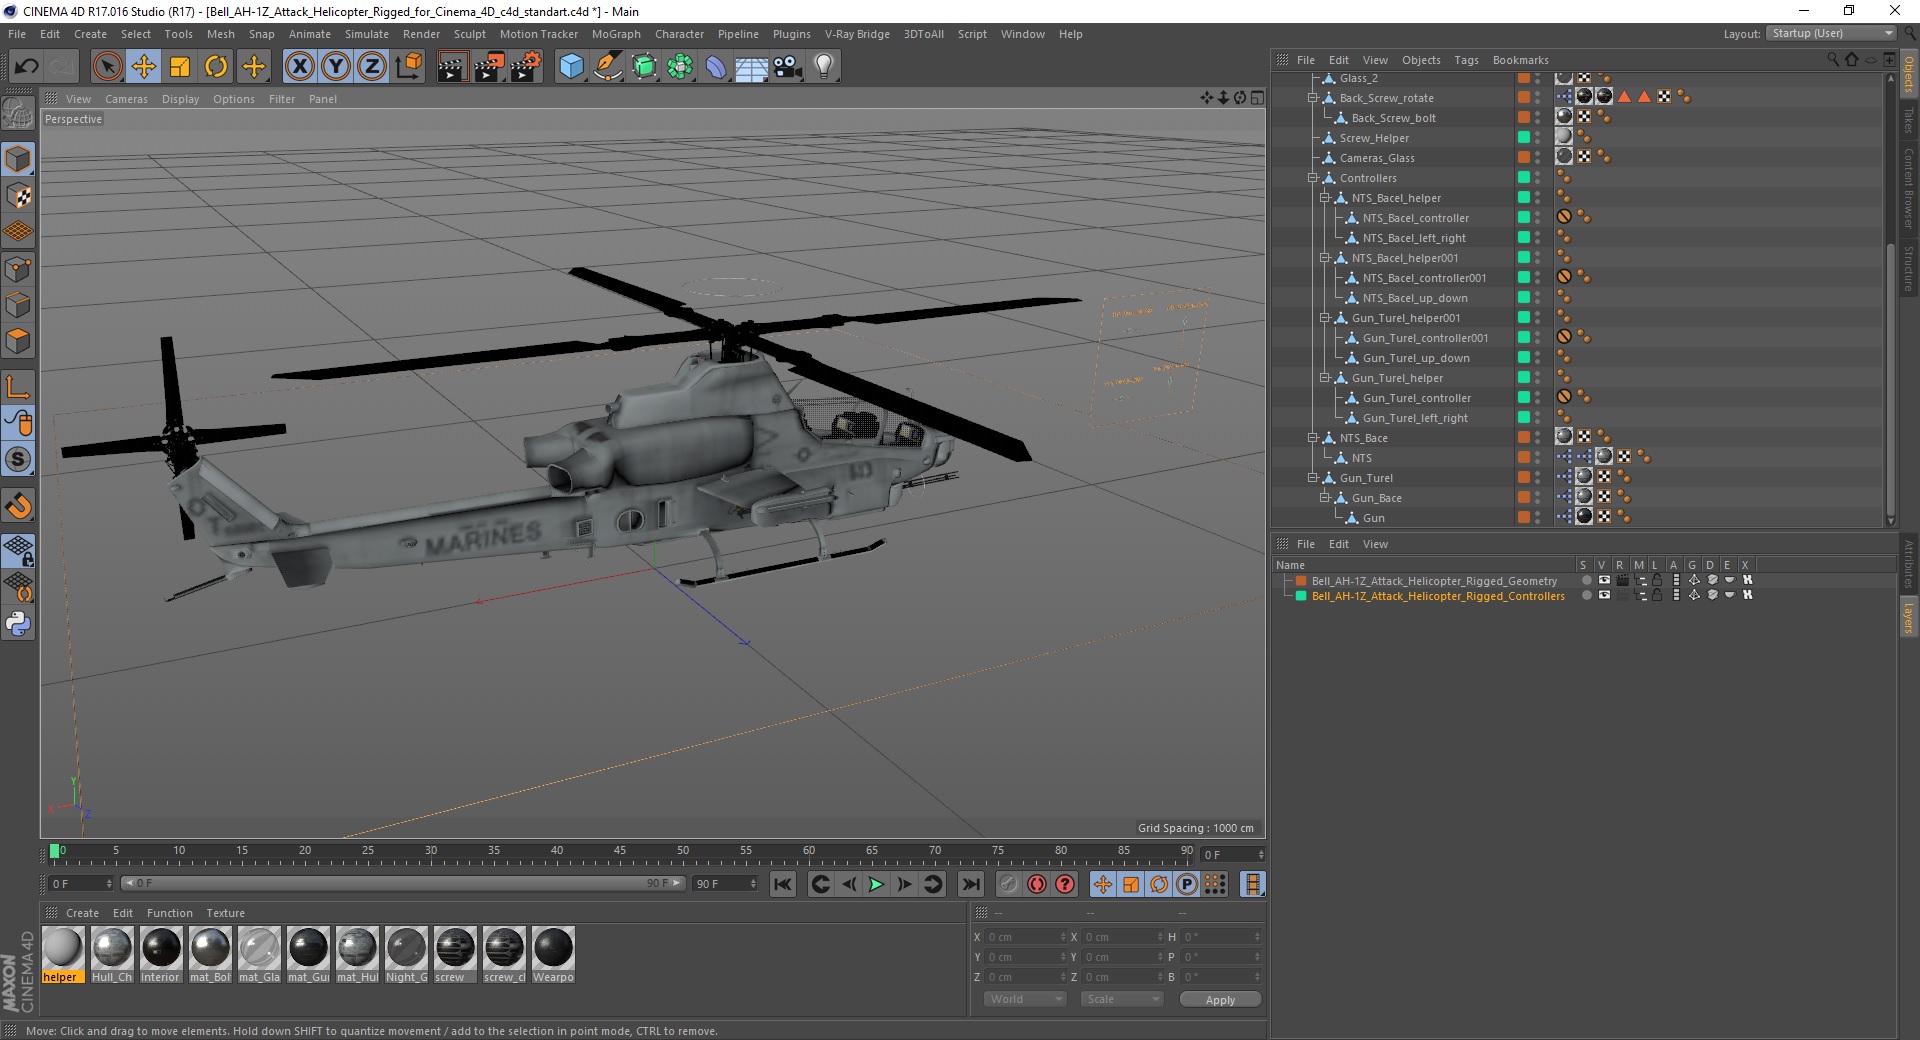Collapse the NTS_Bace hierarchy
The height and width of the screenshot is (1040, 1920).
tap(1313, 438)
